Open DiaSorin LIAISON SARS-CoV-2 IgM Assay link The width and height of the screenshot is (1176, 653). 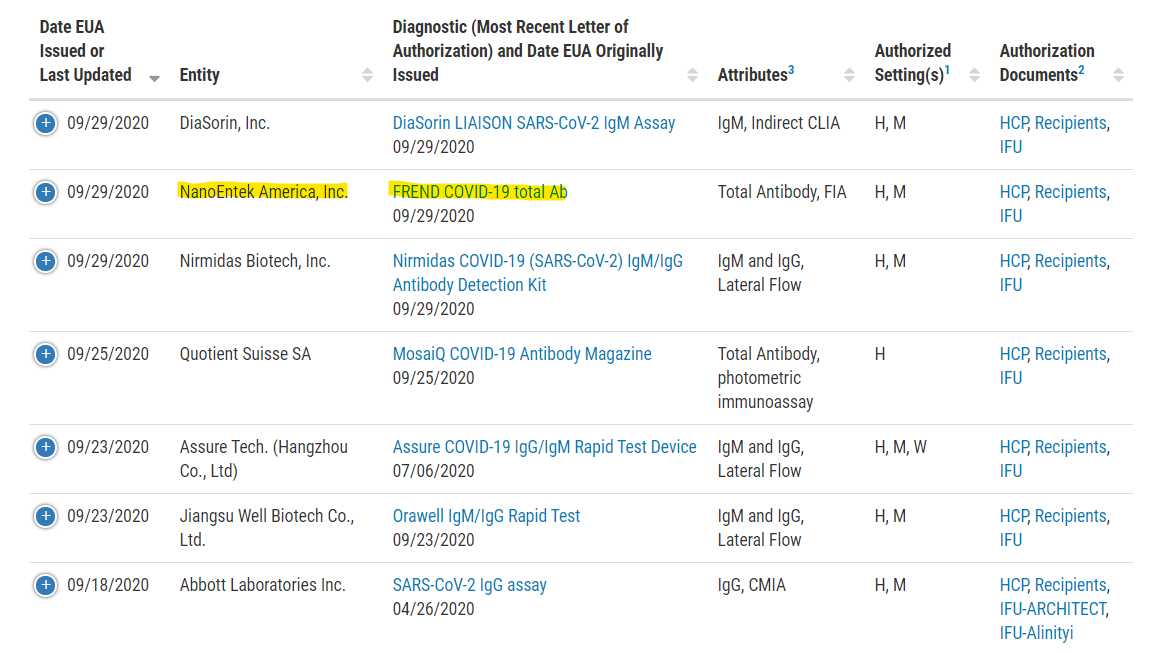pos(534,123)
